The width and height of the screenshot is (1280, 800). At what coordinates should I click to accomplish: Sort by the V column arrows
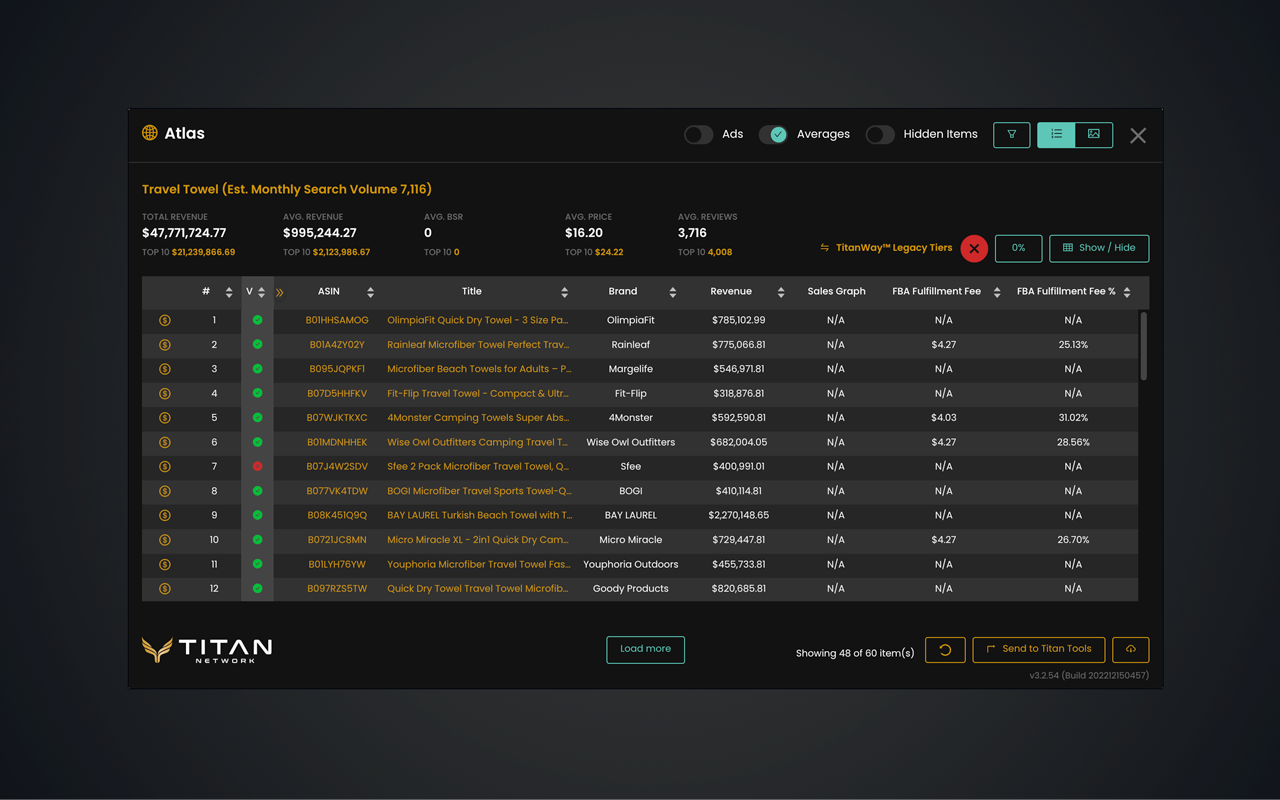261,292
